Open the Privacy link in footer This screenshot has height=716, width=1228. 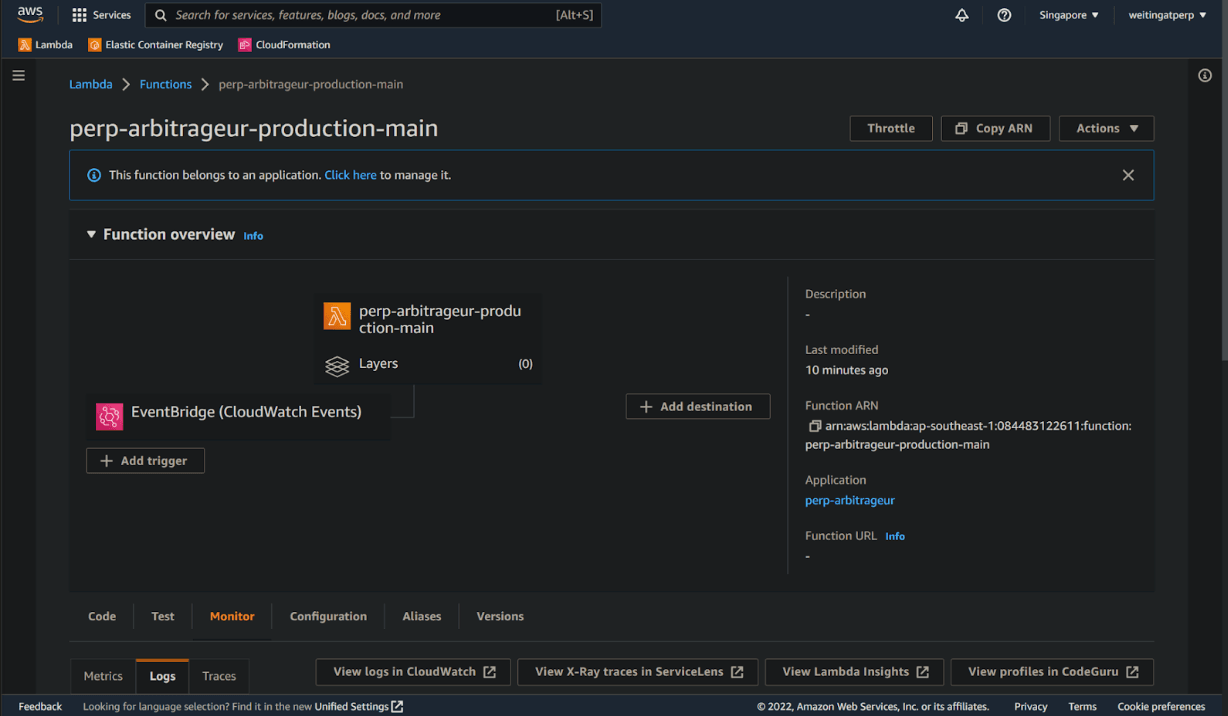(x=1031, y=707)
